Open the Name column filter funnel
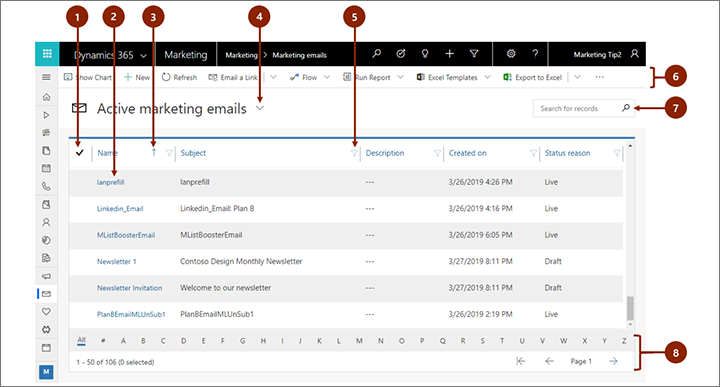 [169, 153]
